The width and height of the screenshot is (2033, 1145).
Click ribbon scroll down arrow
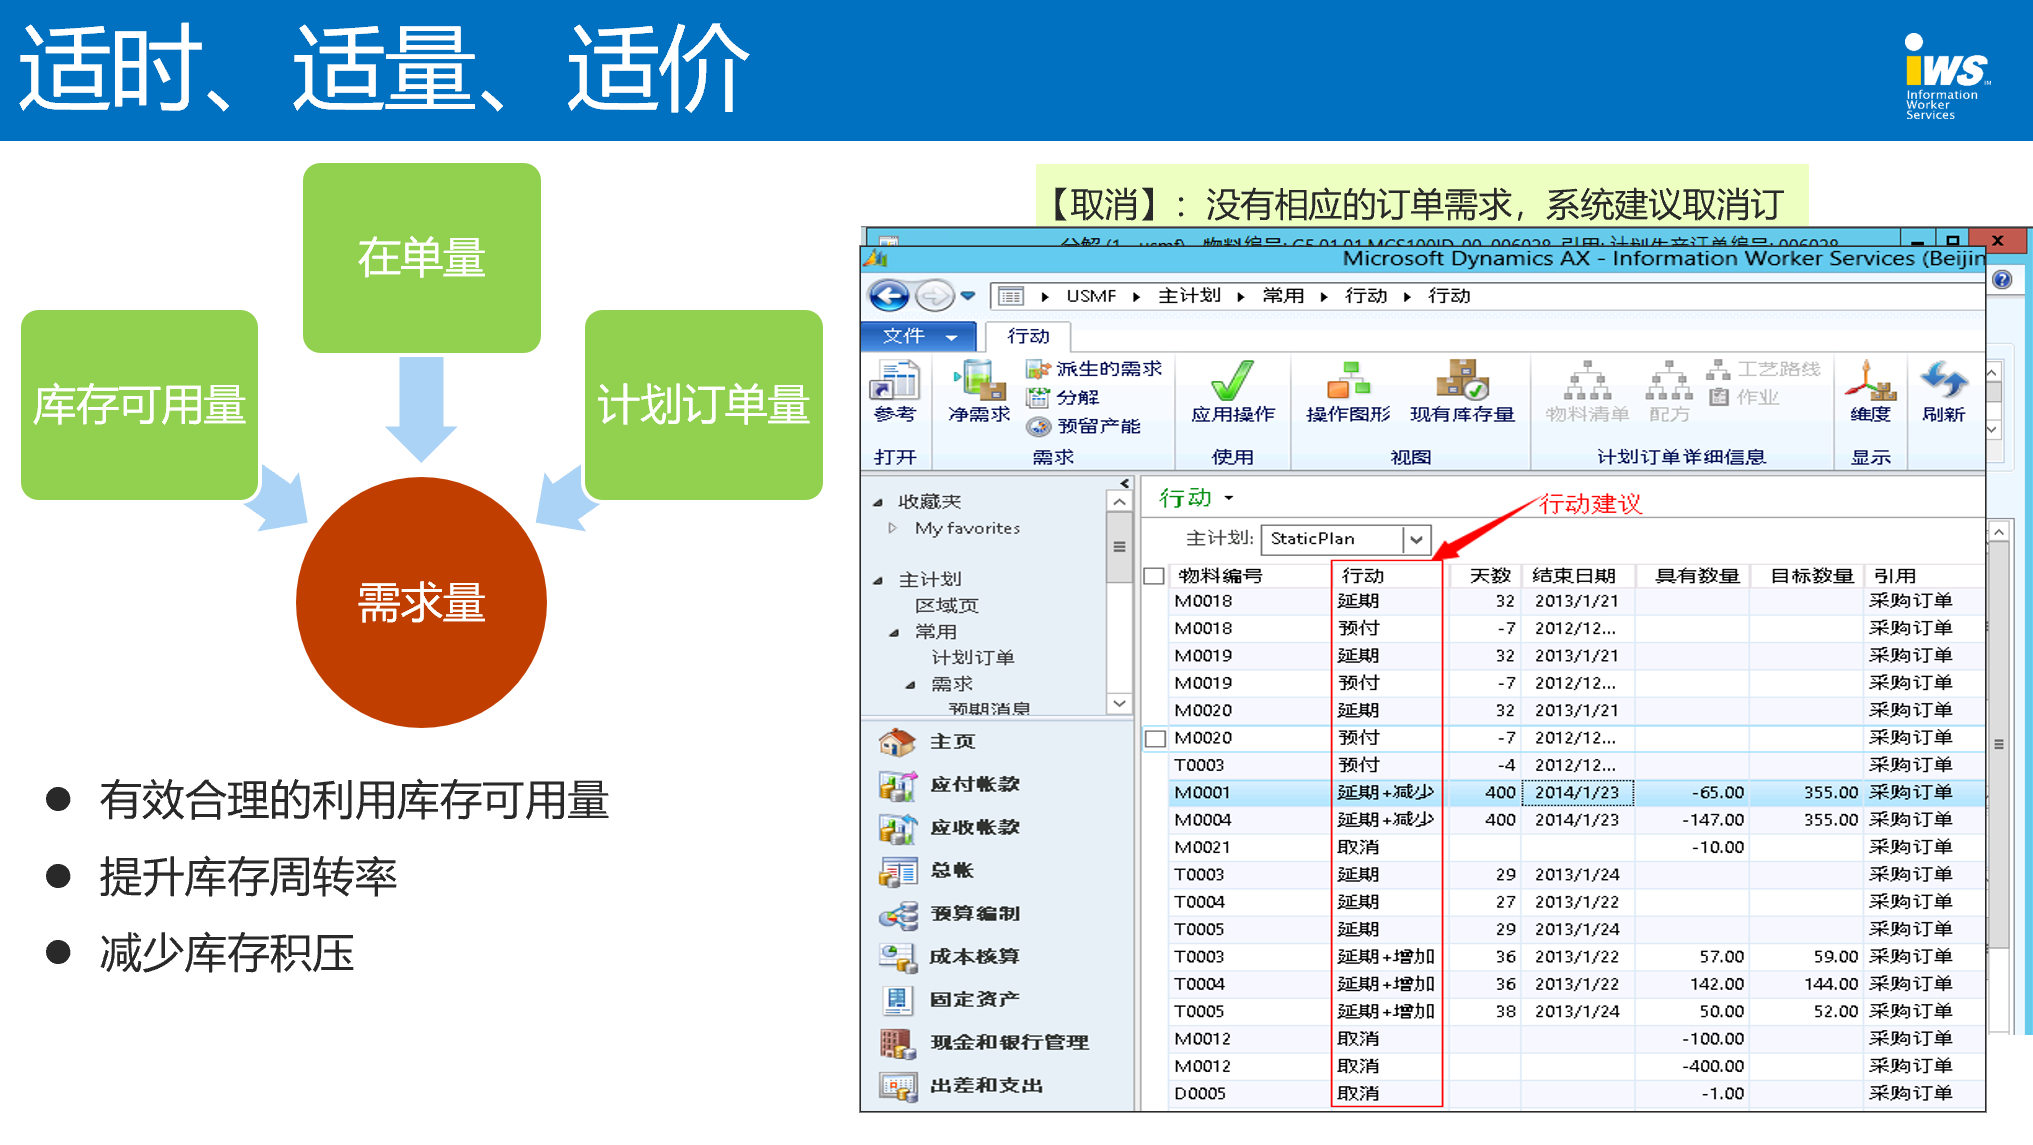[1992, 430]
